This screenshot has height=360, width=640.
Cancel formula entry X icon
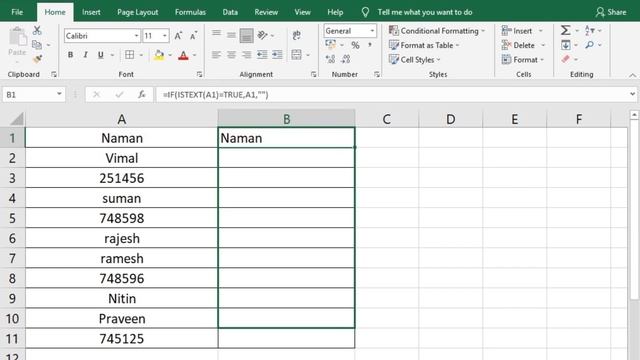(x=96, y=95)
